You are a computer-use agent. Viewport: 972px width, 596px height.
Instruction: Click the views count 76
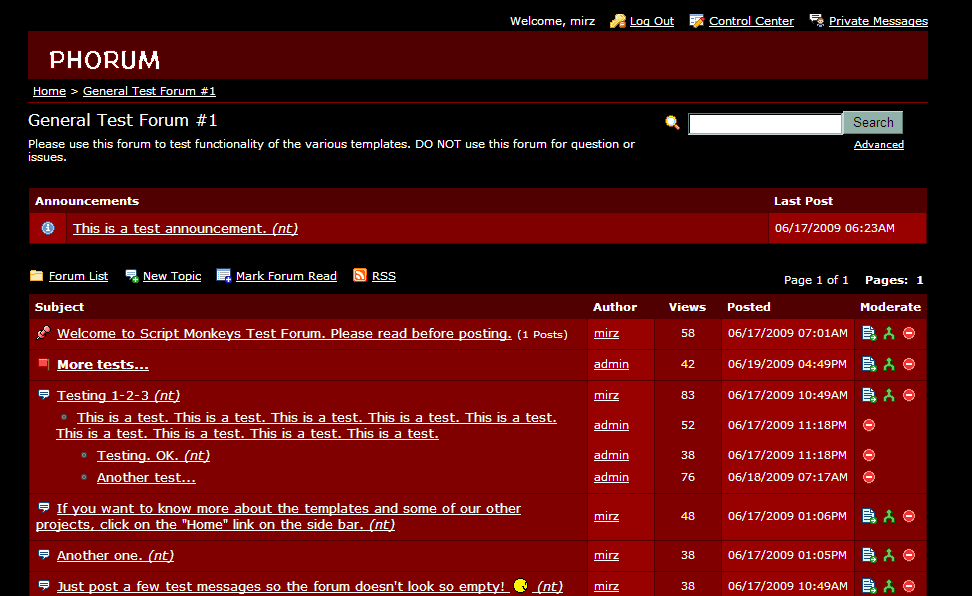(x=687, y=477)
